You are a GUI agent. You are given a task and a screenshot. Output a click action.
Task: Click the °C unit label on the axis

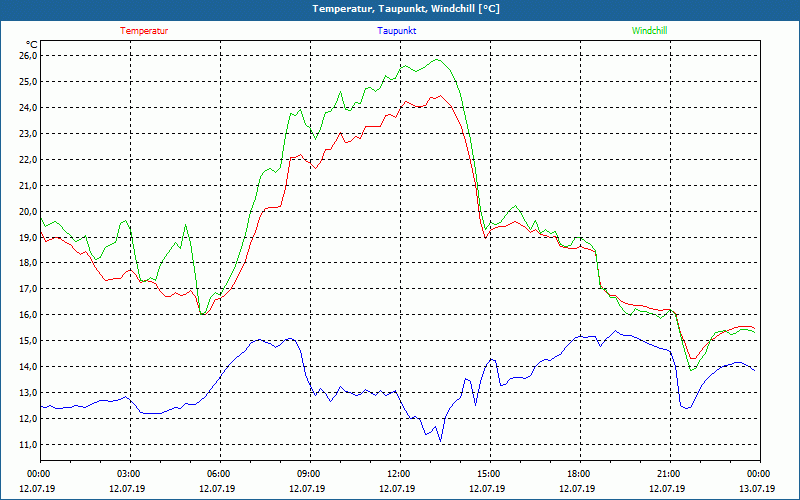click(32, 45)
